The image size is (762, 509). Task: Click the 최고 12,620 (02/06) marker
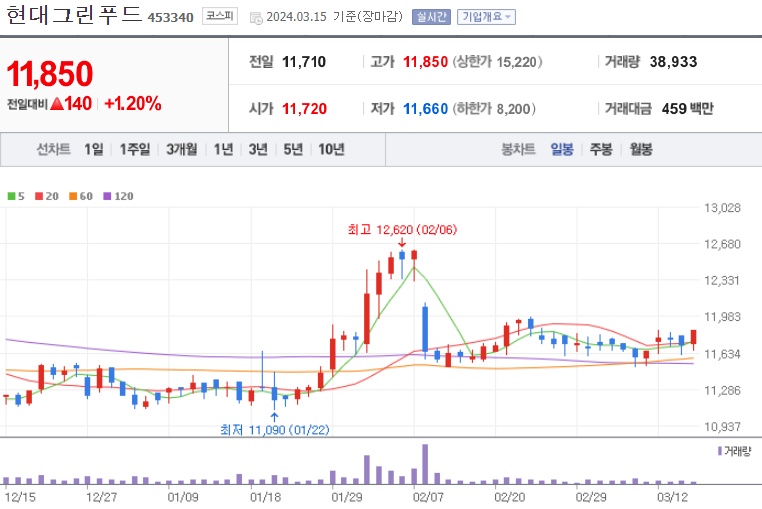402,229
